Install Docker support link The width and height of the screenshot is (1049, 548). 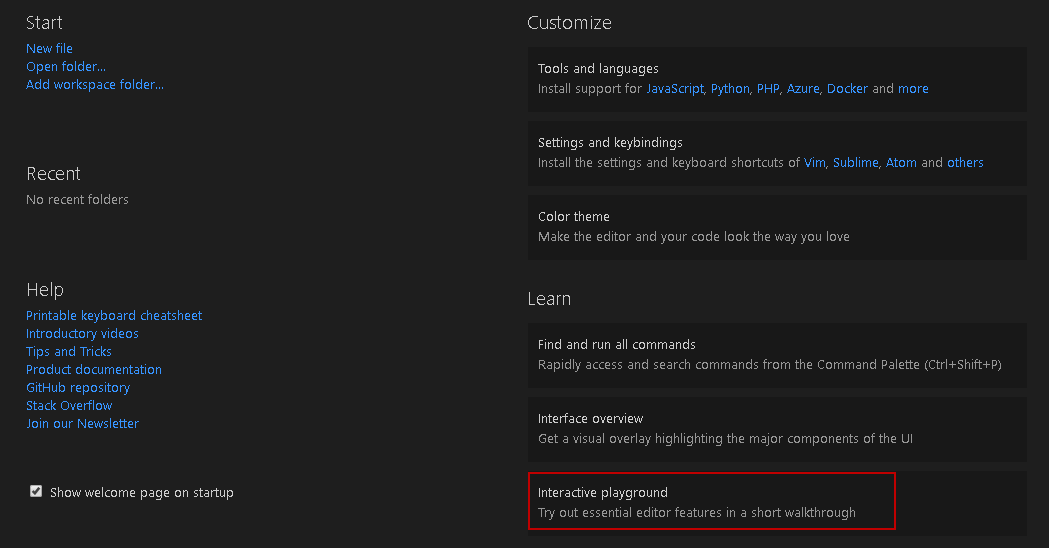847,88
